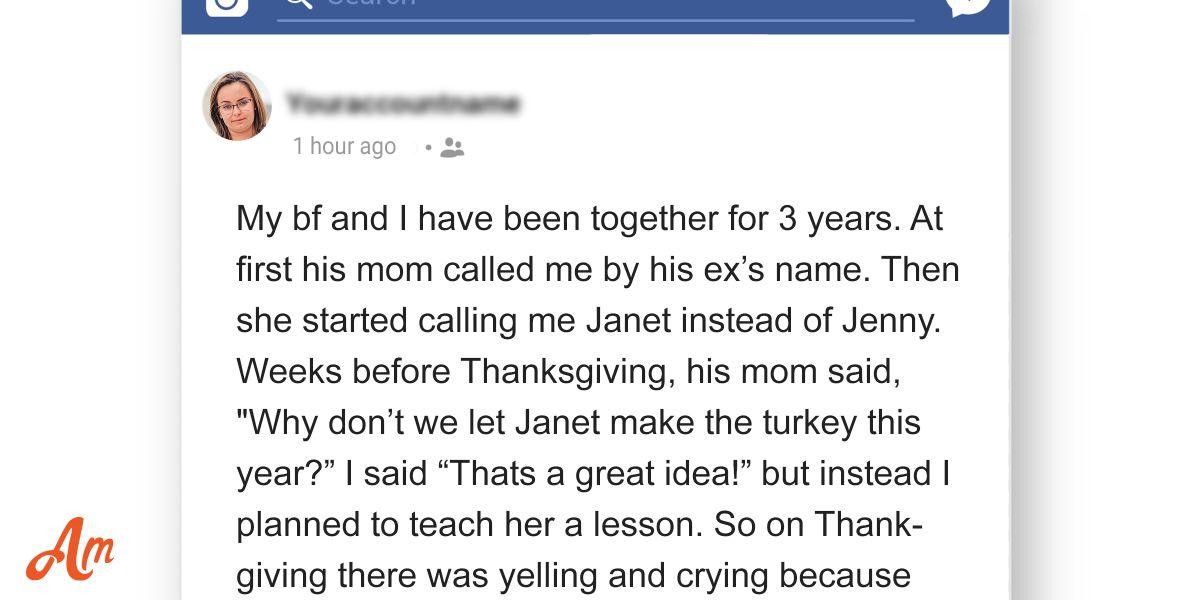
Task: Click the underline beneath the Search field
Action: pyautogui.click(x=595, y=20)
